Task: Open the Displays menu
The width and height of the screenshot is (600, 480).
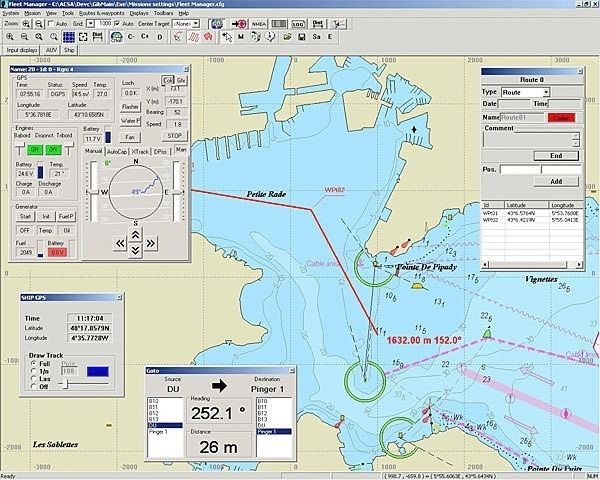Action: click(139, 13)
